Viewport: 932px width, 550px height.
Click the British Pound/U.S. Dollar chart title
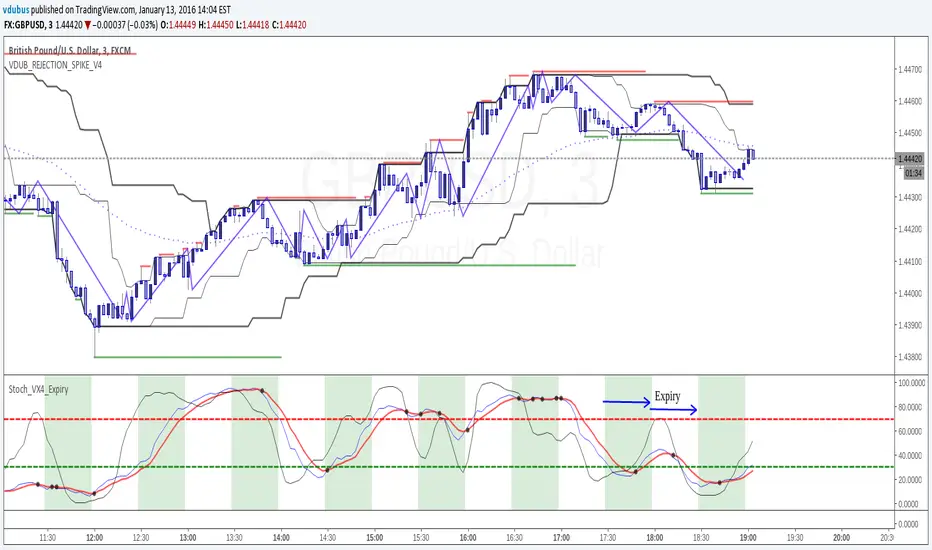(70, 51)
